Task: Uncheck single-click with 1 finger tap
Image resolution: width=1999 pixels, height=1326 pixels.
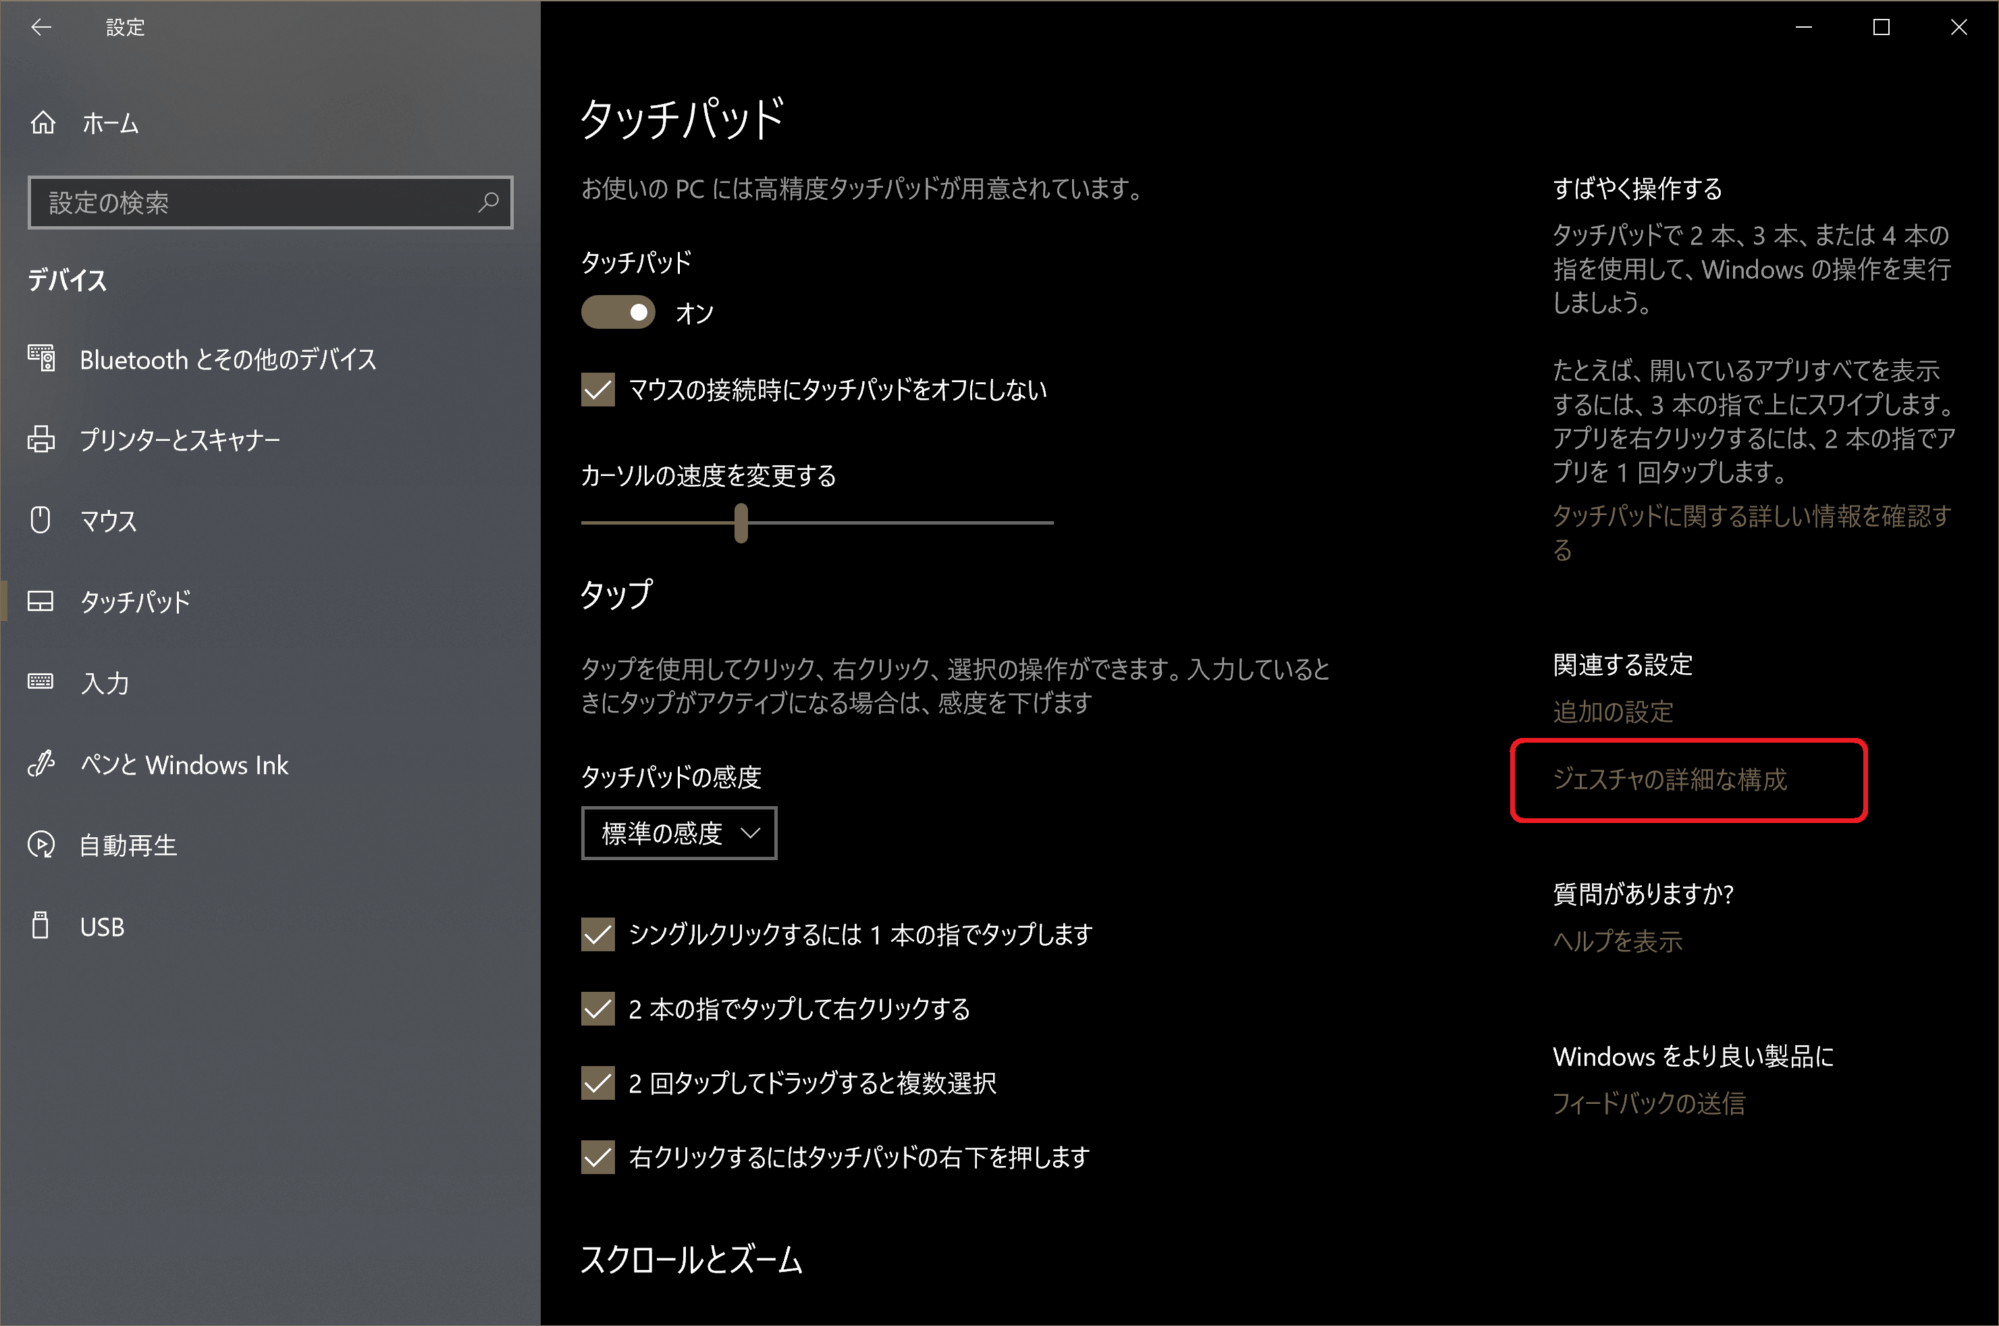Action: point(598,934)
